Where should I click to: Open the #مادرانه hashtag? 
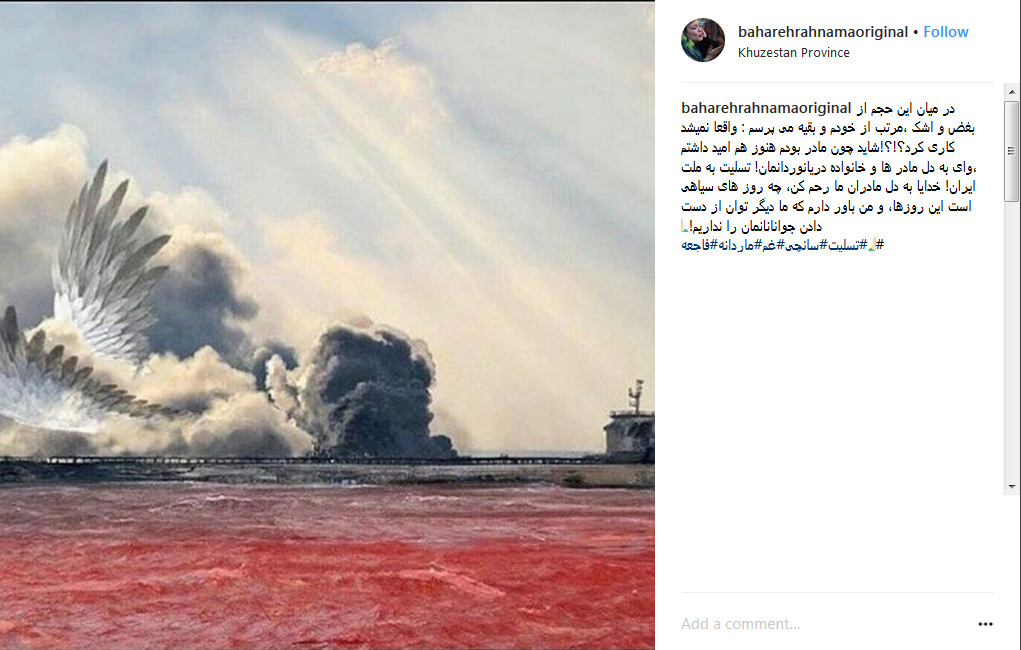click(x=738, y=246)
